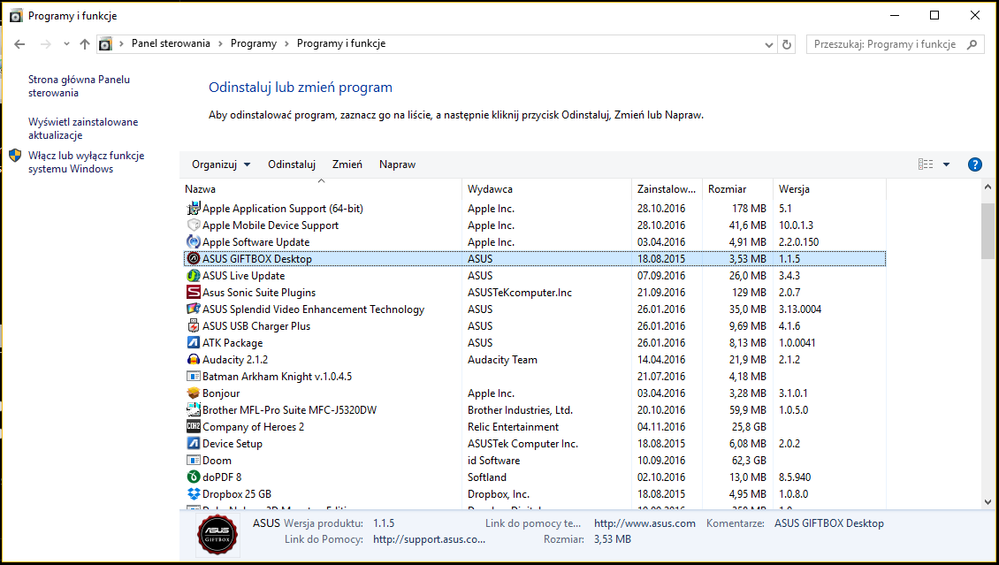999x565 pixels.
Task: Click the ASUS Splendid Video Enhancement icon
Action: point(193,309)
